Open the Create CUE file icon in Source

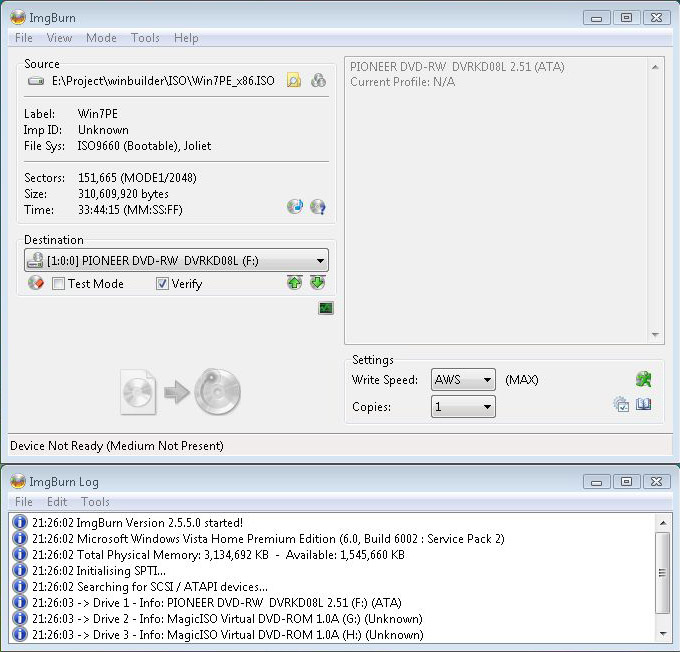(x=318, y=80)
